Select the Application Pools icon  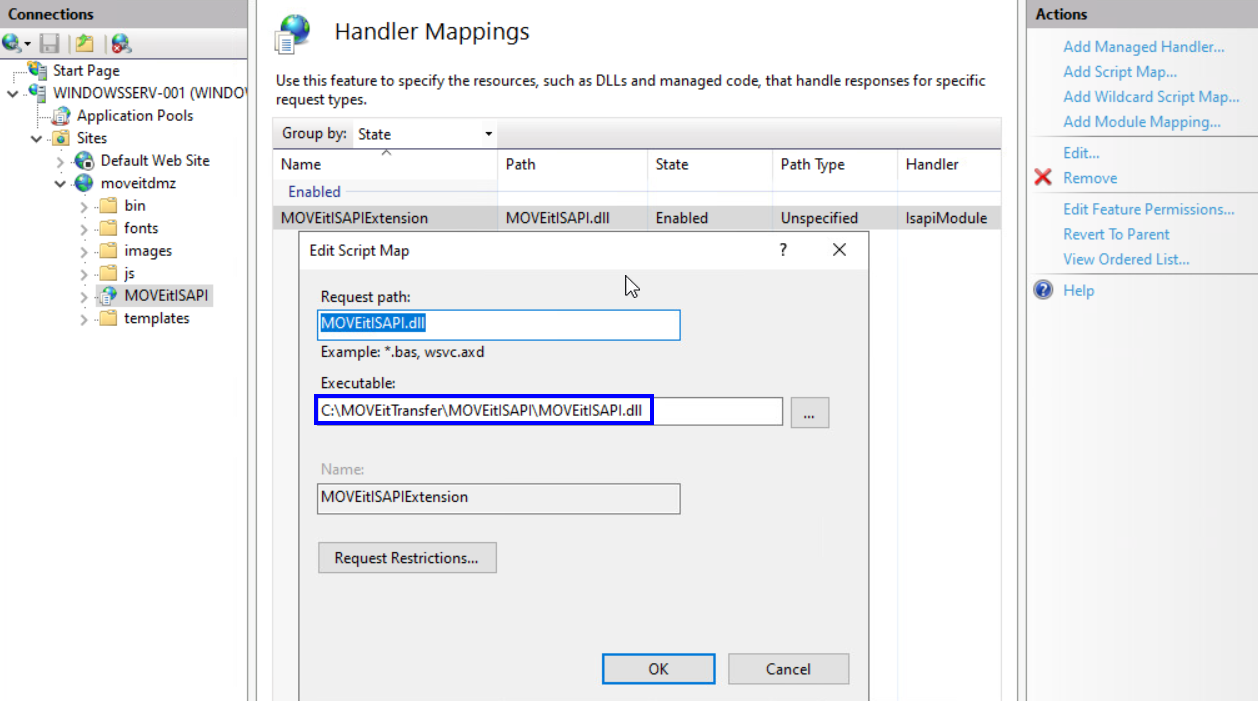pos(62,115)
